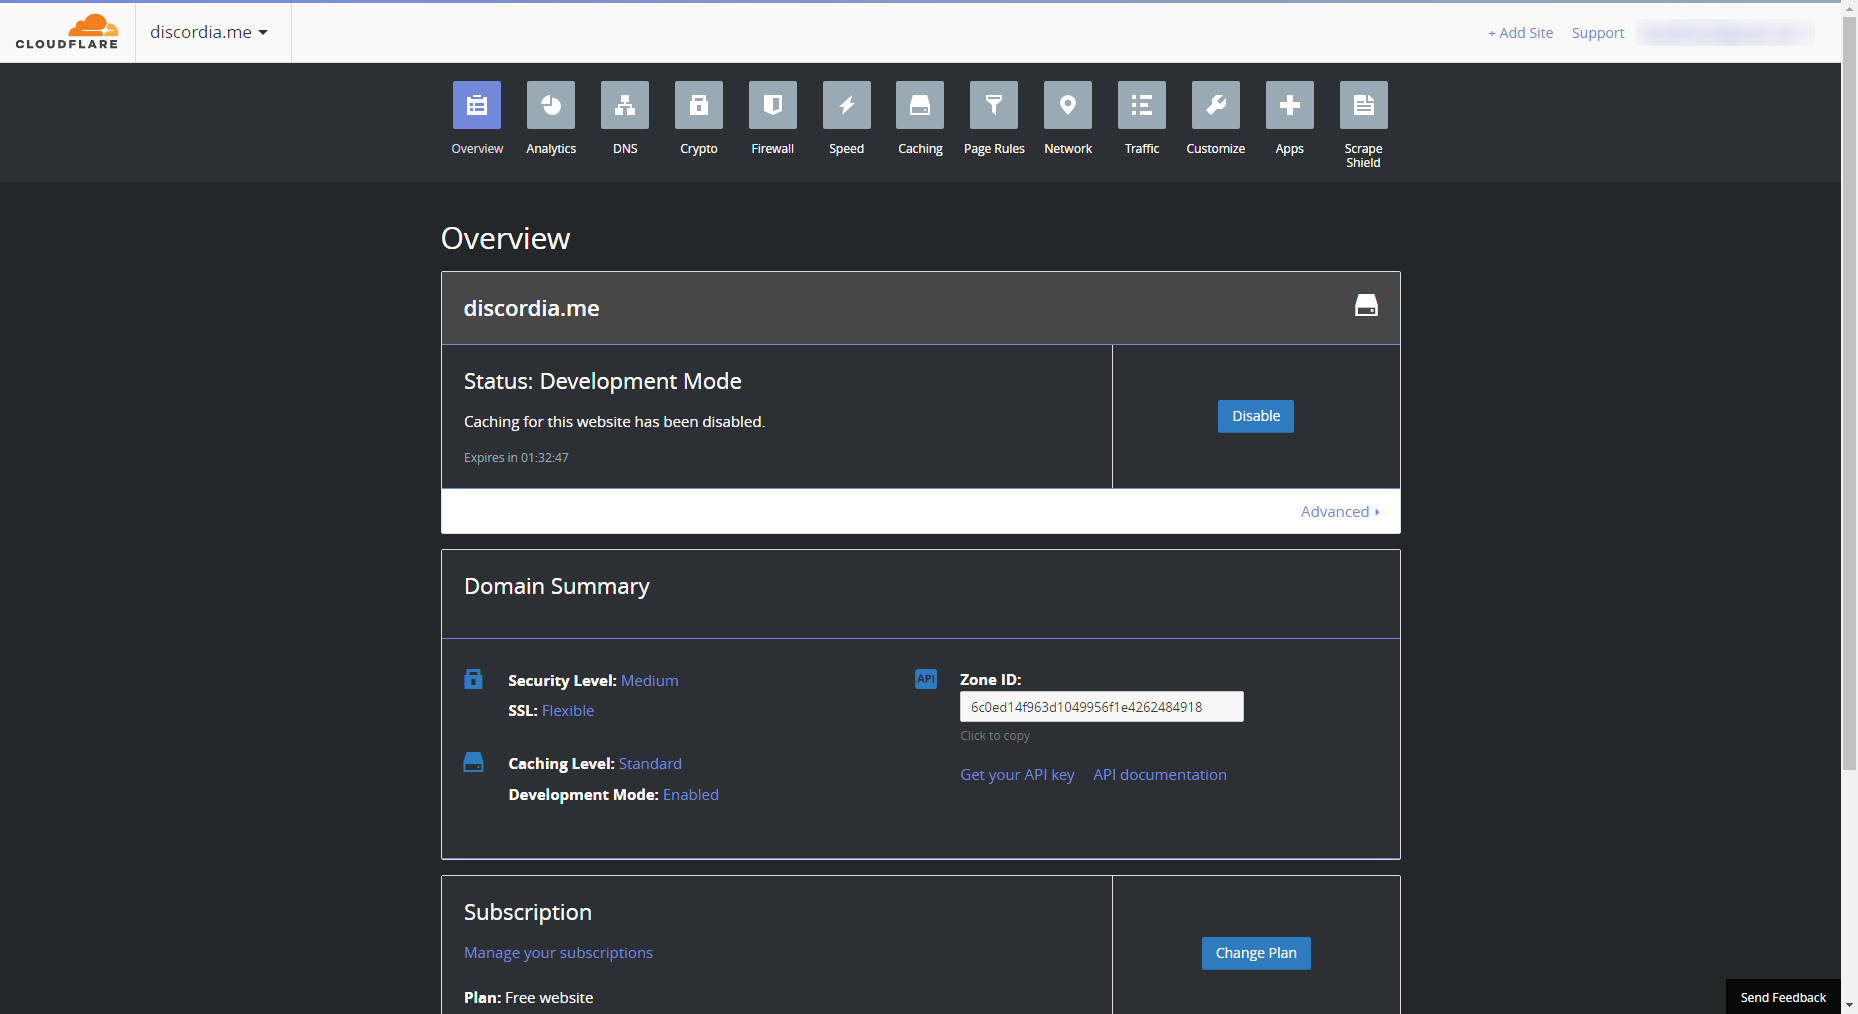The width and height of the screenshot is (1858, 1014).
Task: Open the discordia.me site selector dropdown
Action: pos(209,32)
